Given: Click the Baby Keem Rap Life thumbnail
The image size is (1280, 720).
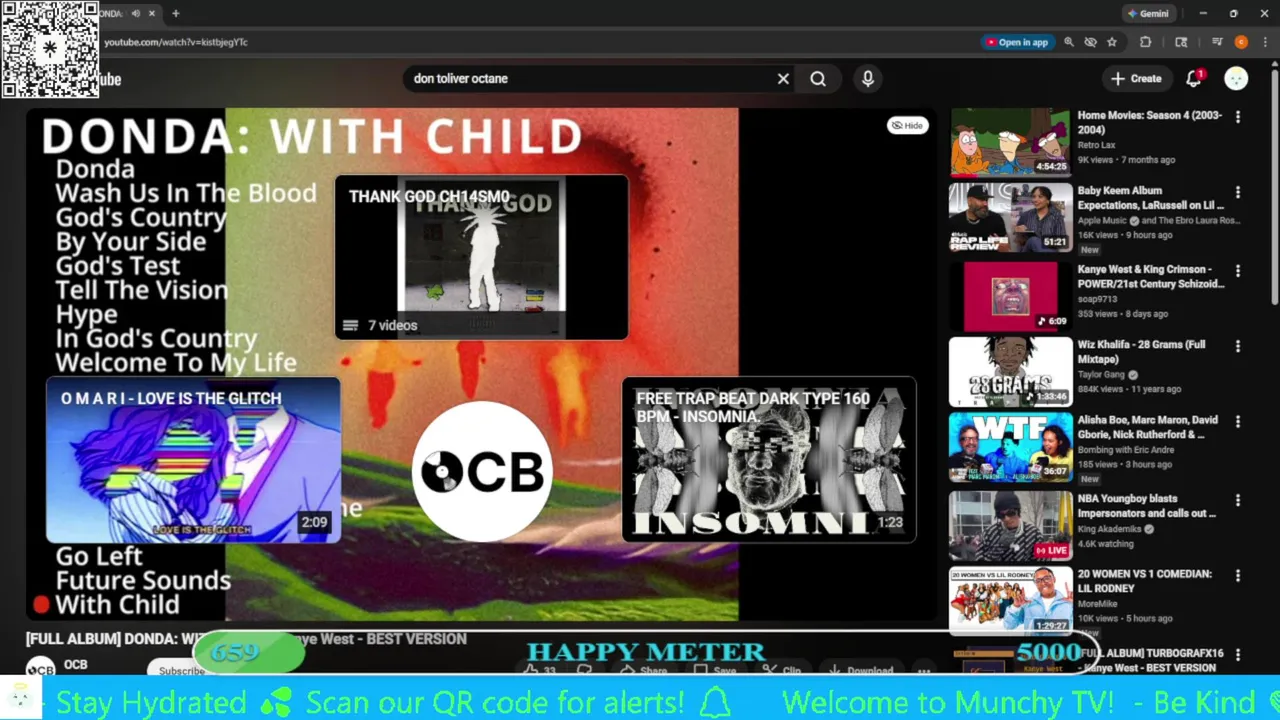Looking at the screenshot, I should point(1010,217).
